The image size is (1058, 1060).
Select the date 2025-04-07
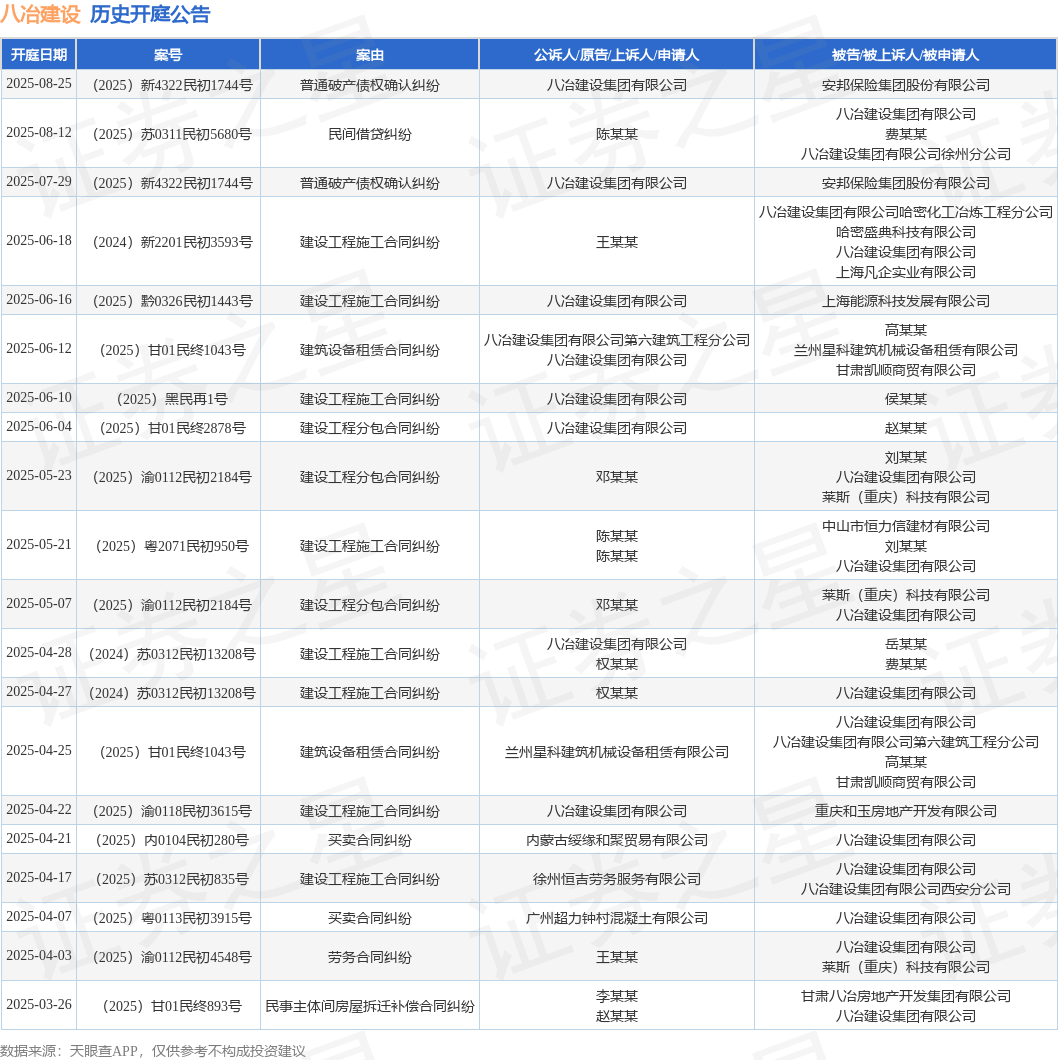(x=39, y=917)
